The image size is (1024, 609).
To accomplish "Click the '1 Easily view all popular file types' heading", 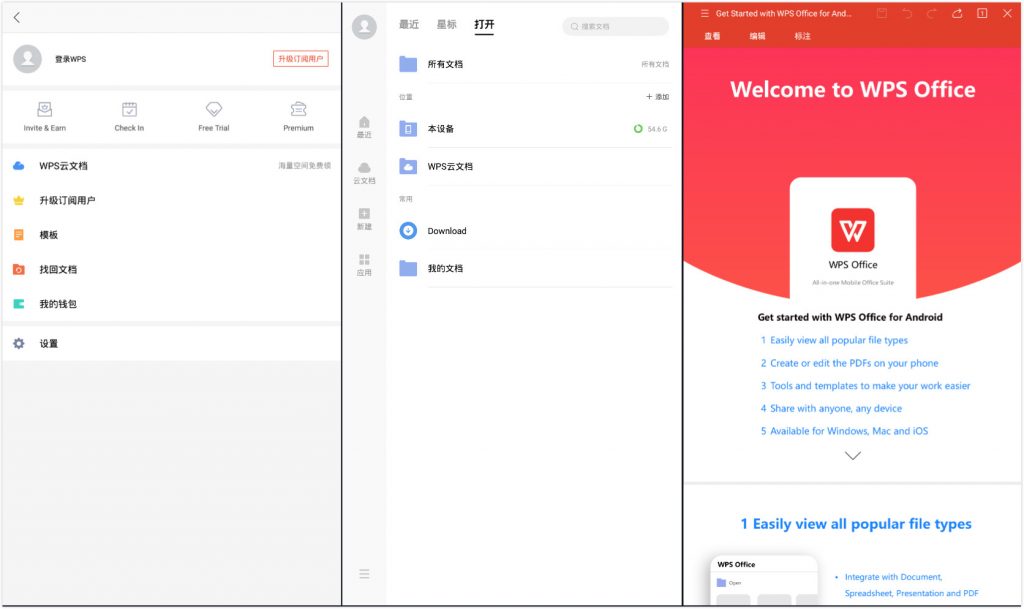I will click(856, 524).
